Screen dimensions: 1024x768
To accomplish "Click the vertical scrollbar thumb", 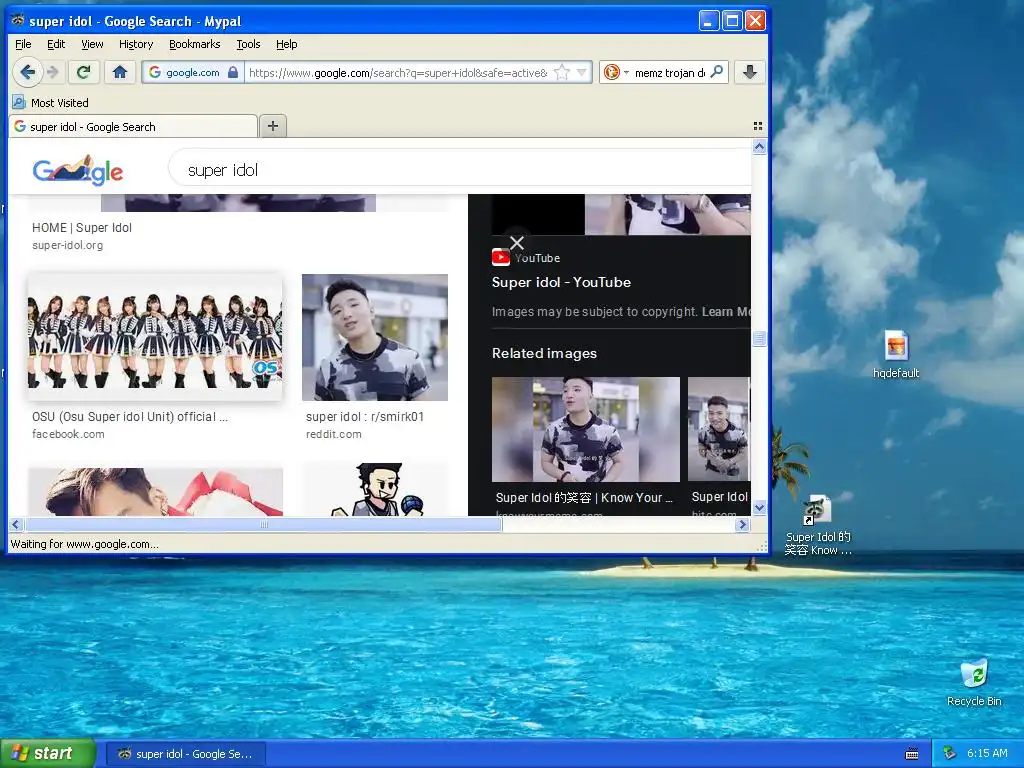I will tap(759, 338).
